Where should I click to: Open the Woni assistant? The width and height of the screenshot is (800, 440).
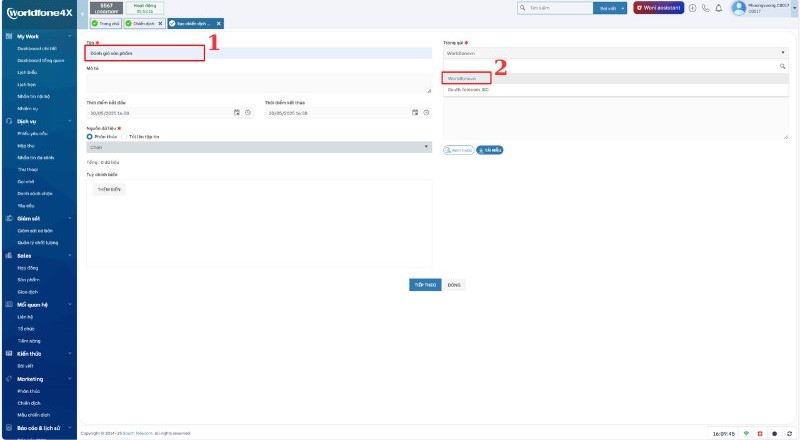point(658,8)
